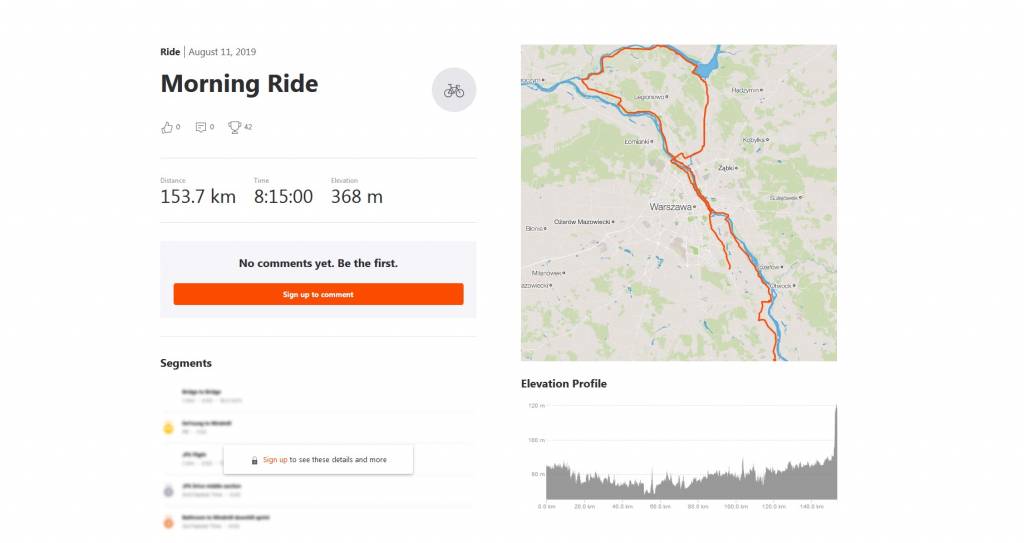Viewport: 1024px width, 543px height.
Task: Click the "Morning Ride" activity title
Action: point(239,84)
